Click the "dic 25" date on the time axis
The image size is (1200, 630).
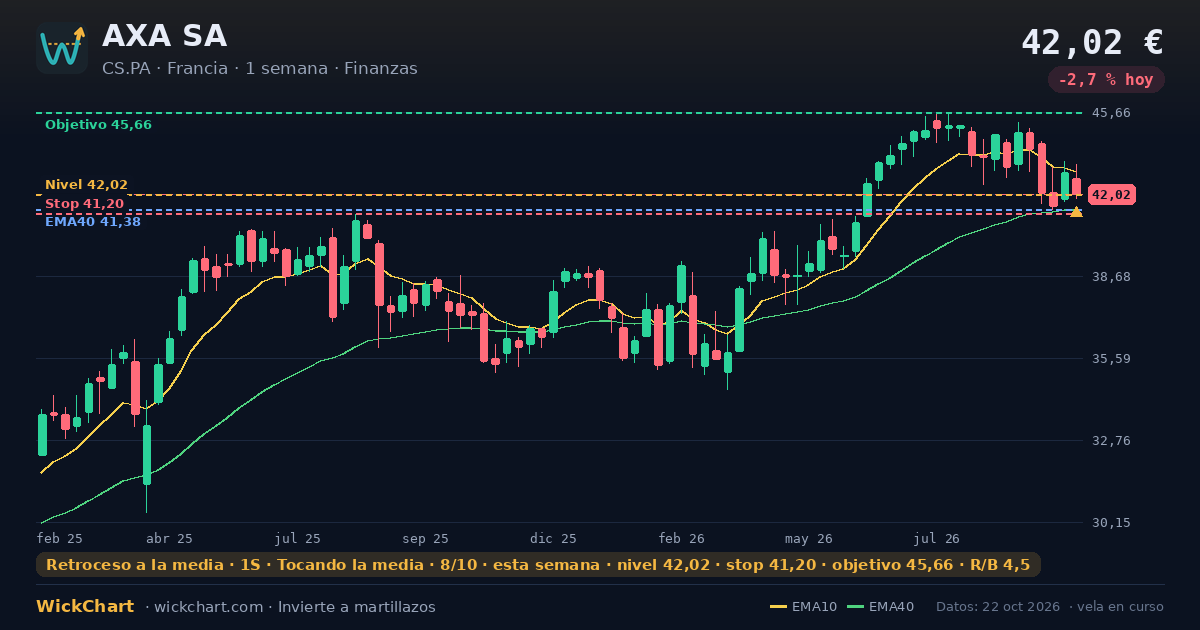point(554,538)
